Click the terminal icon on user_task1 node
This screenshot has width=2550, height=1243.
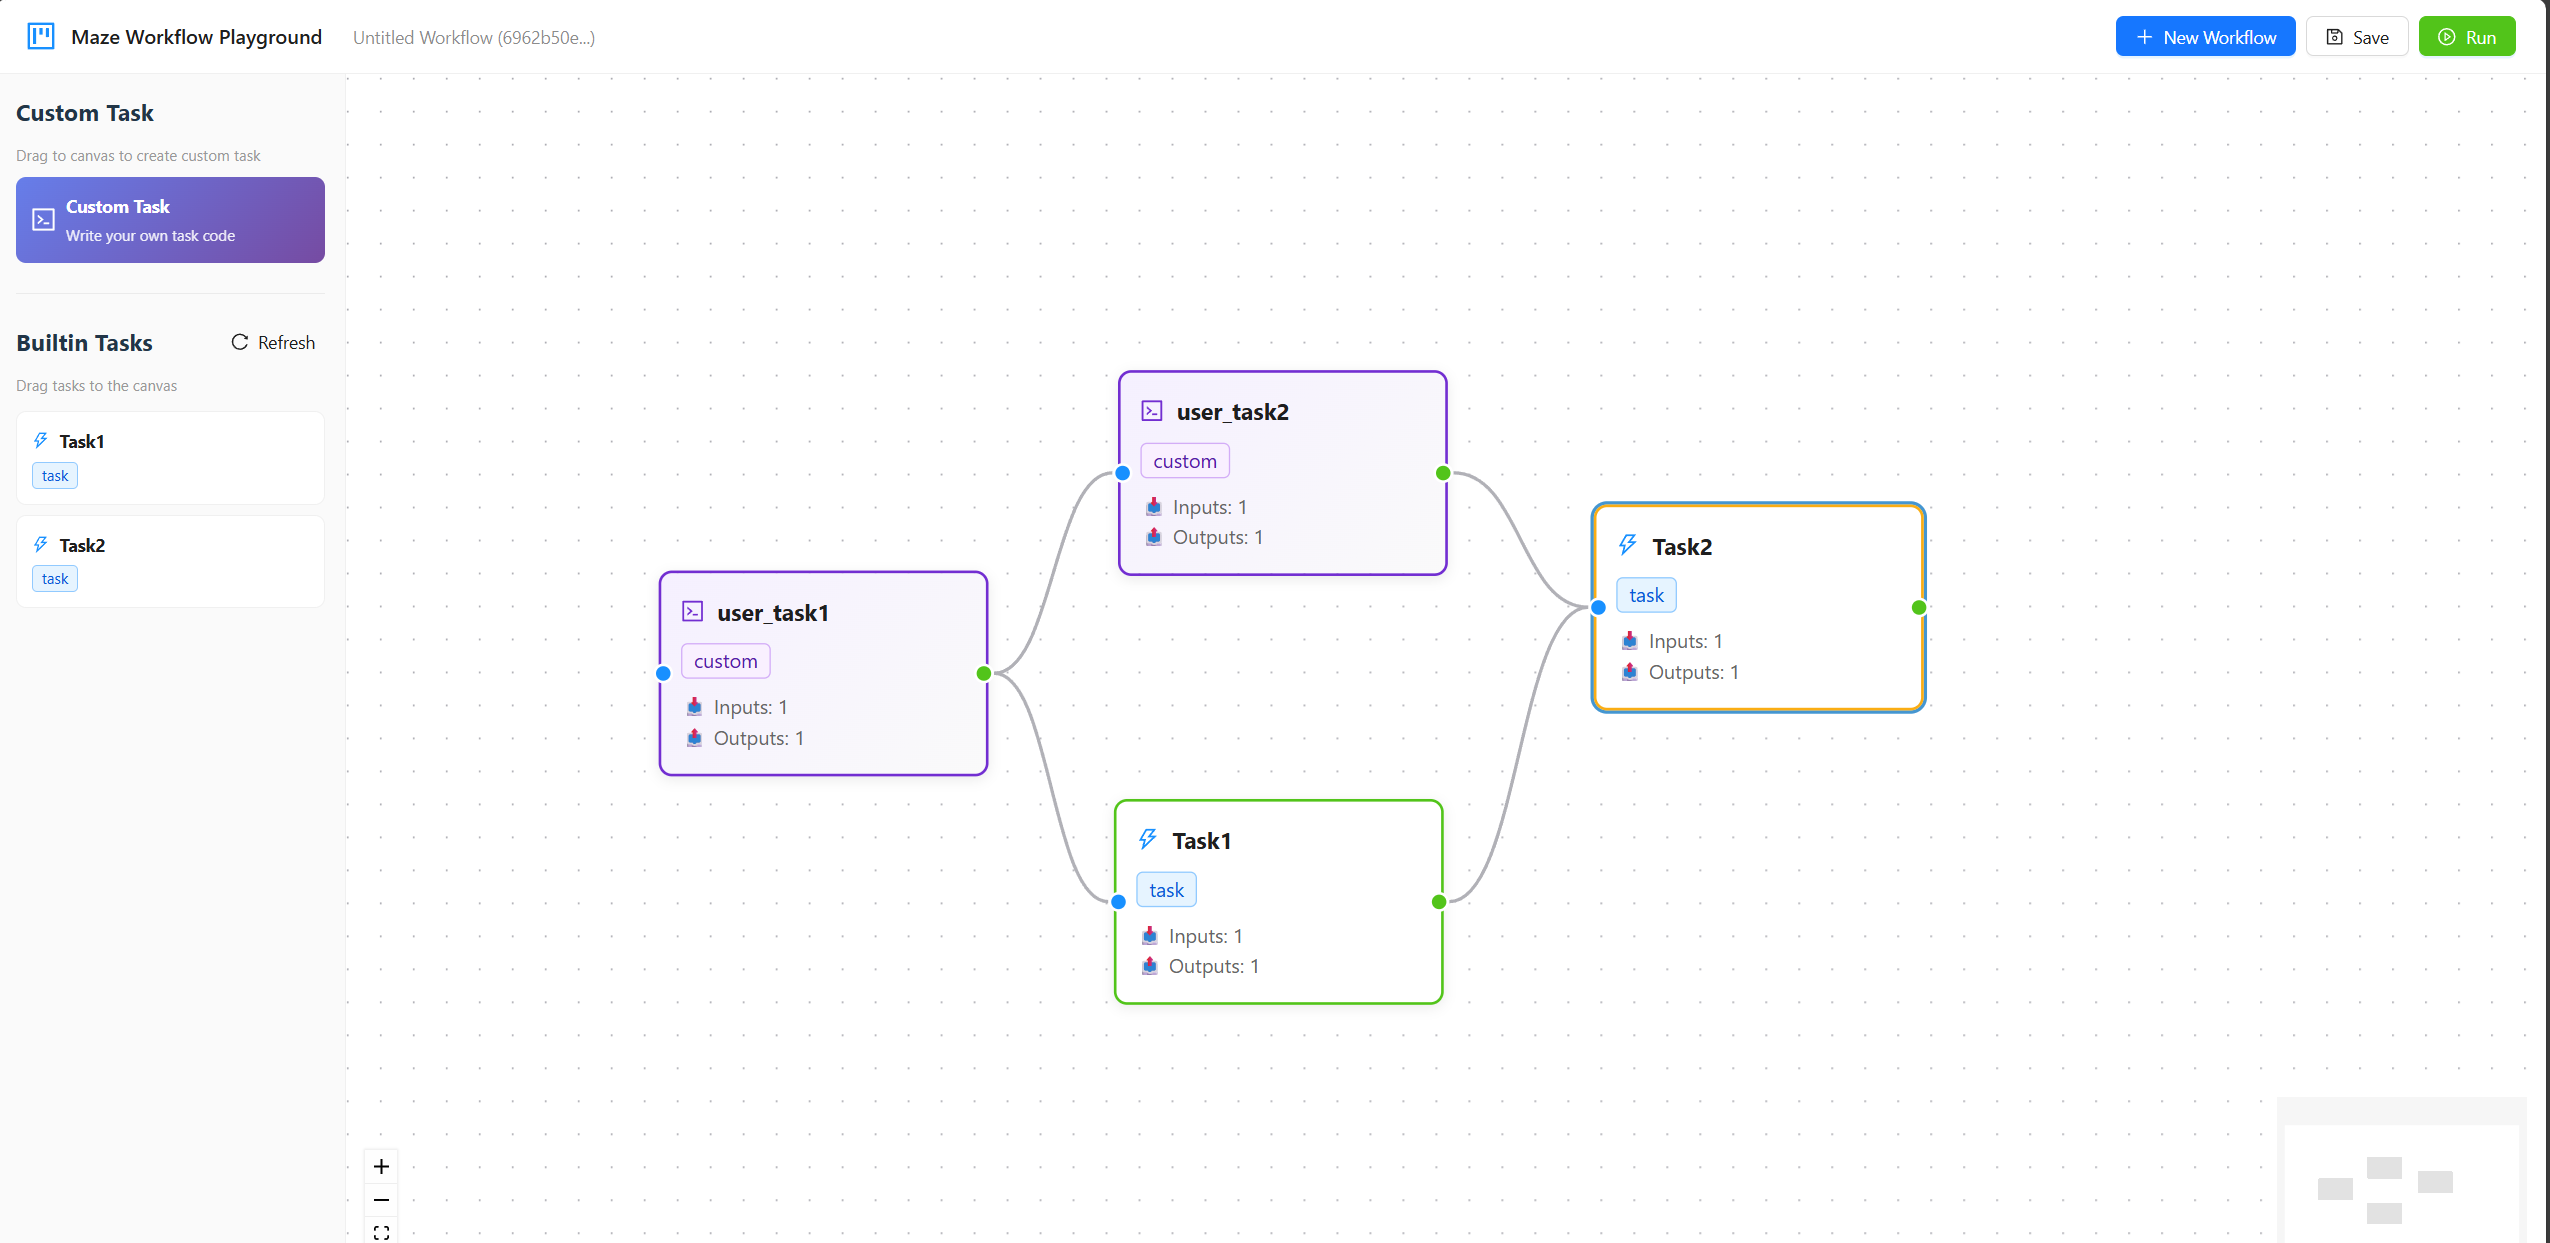click(x=692, y=611)
